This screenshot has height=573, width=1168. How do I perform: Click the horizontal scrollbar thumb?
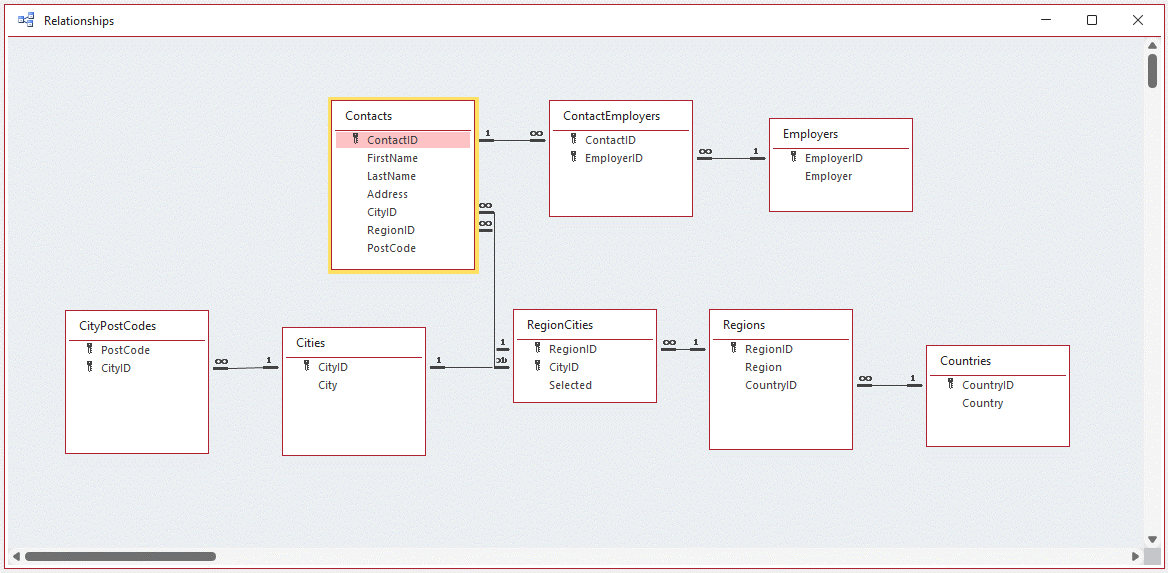(120, 556)
